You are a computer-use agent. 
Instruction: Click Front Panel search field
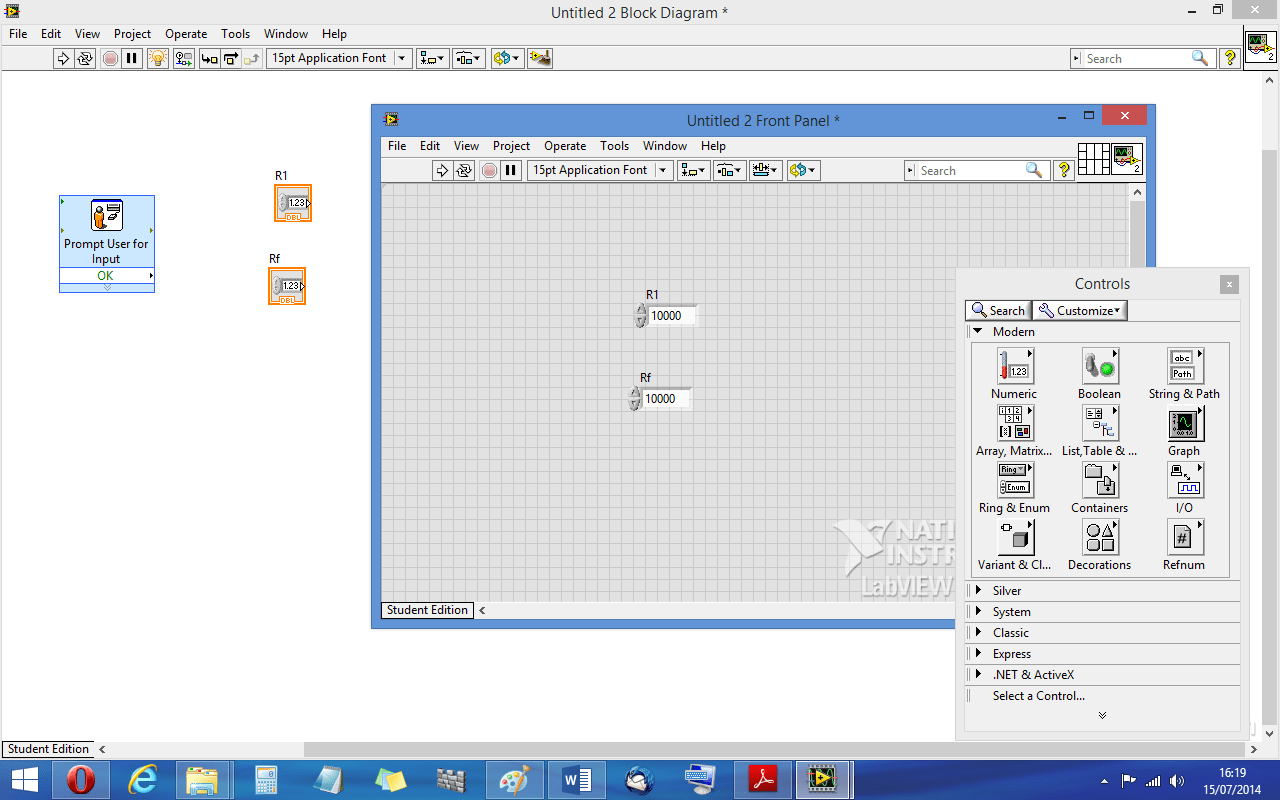[x=977, y=171]
